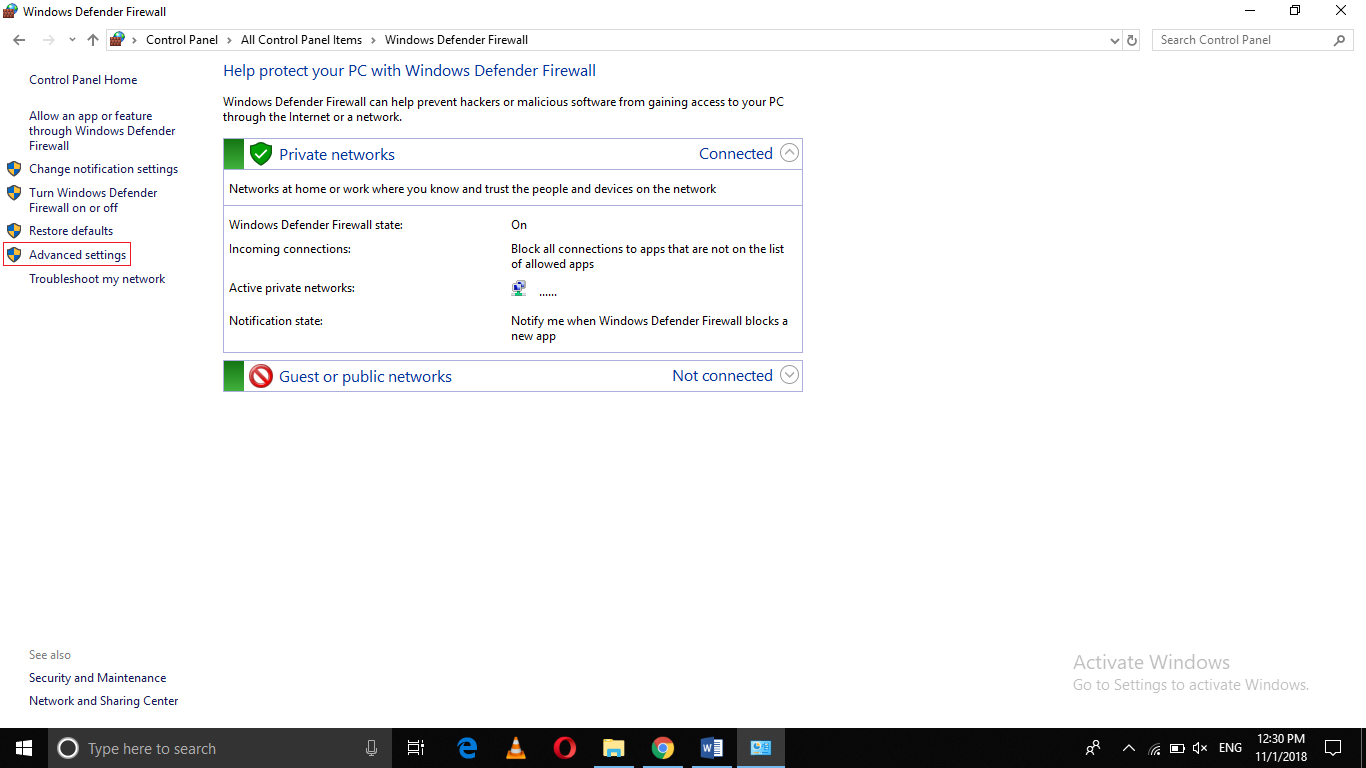Click the active private networks computer icon
The image size is (1366, 768).
point(518,287)
